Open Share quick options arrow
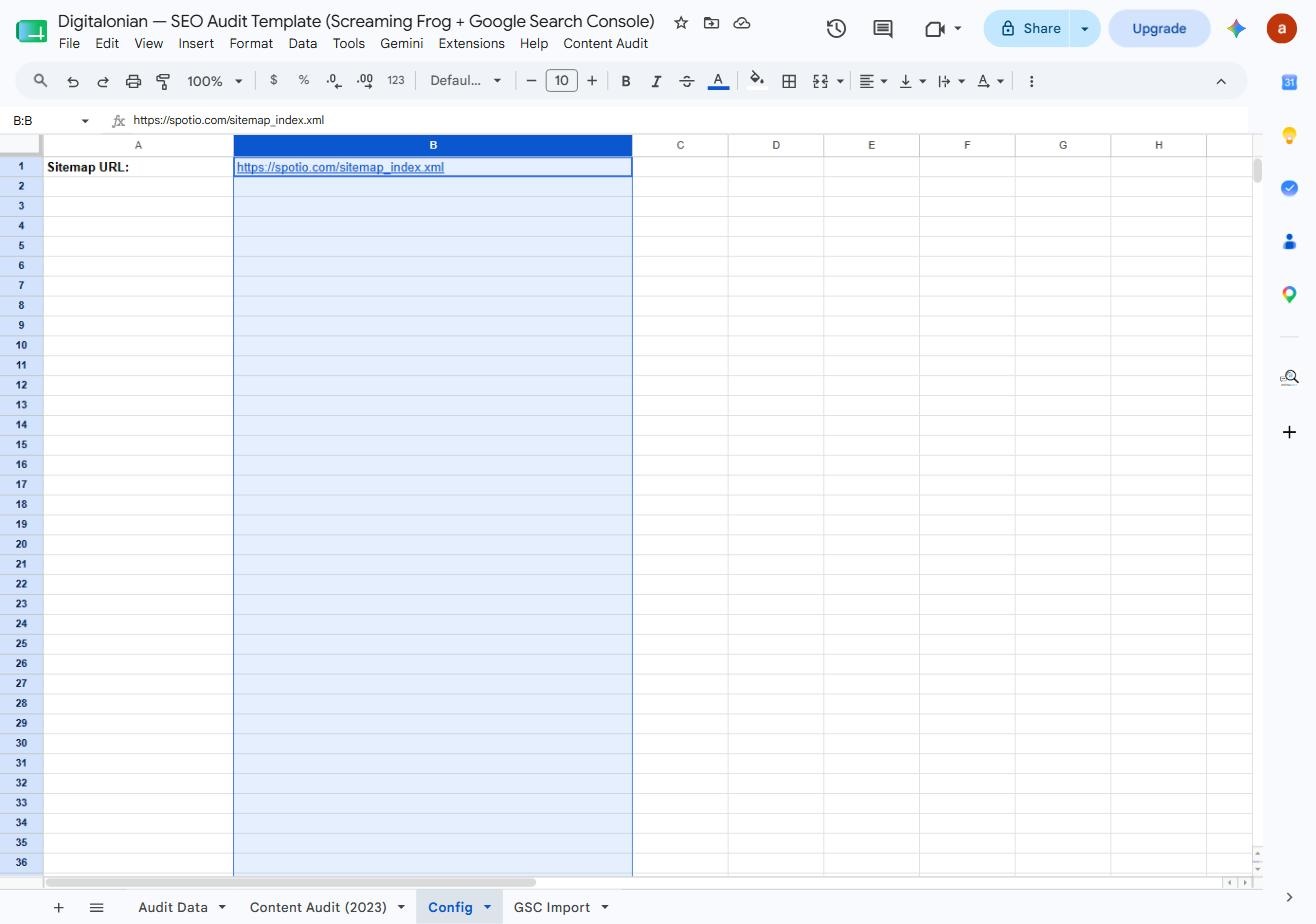 1085,28
